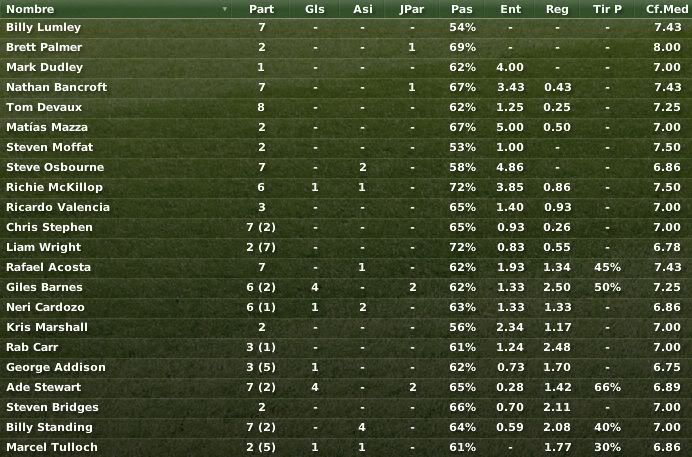Sort table by Asi column
The image size is (692, 457).
pos(363,9)
